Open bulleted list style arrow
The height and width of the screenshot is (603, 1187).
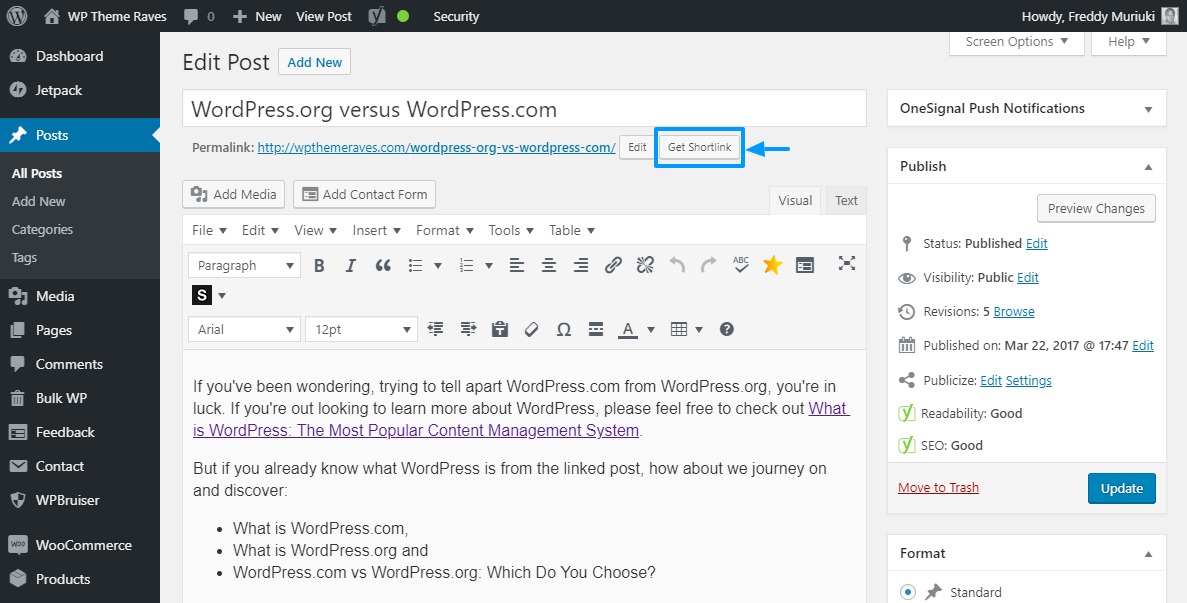(x=438, y=266)
